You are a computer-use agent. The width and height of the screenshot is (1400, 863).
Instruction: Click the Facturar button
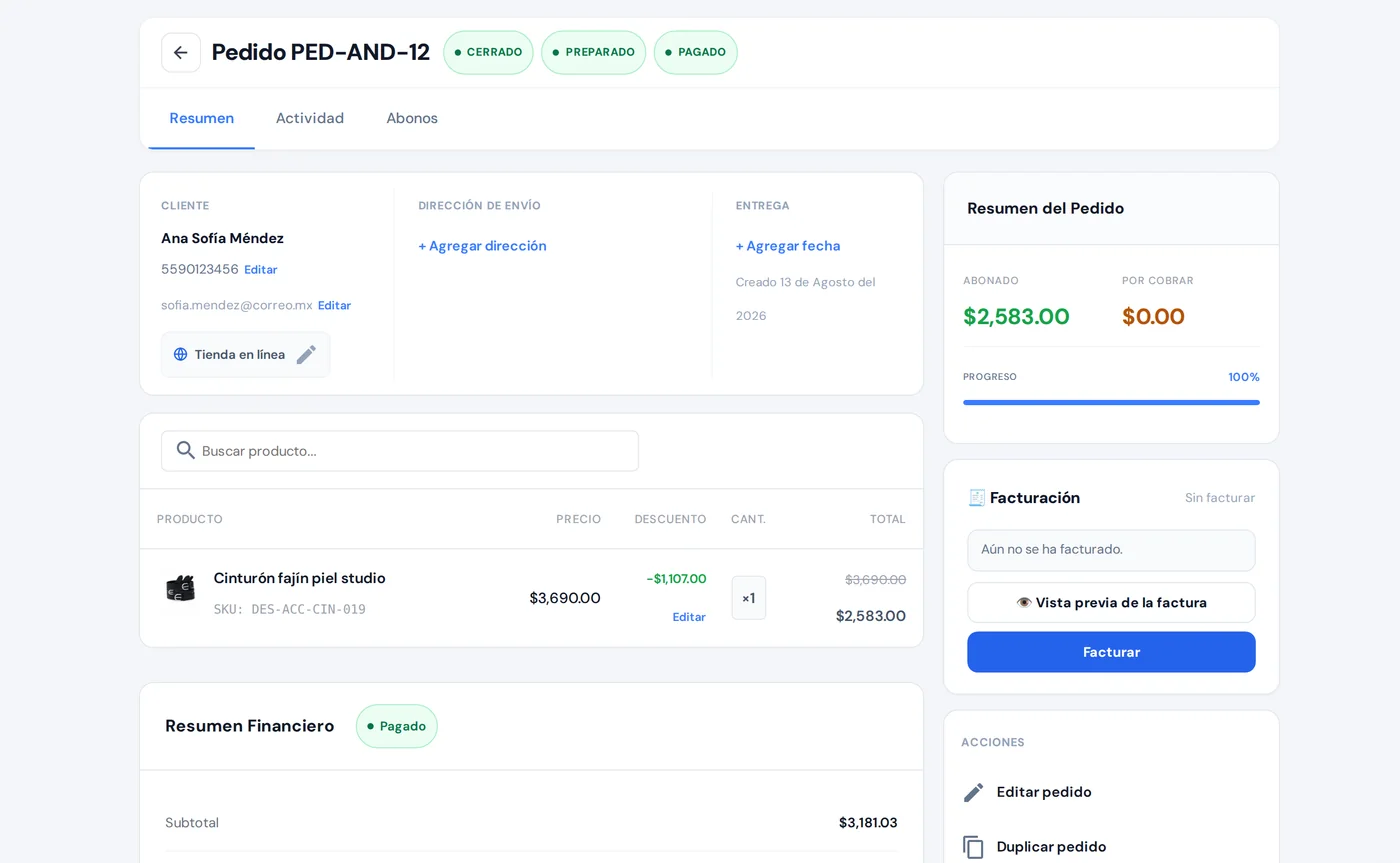tap(1111, 652)
